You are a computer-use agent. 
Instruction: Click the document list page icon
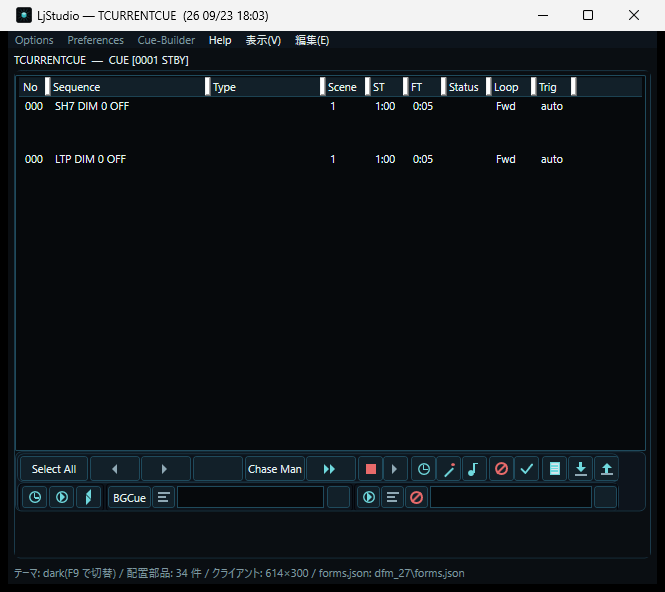[x=554, y=469]
